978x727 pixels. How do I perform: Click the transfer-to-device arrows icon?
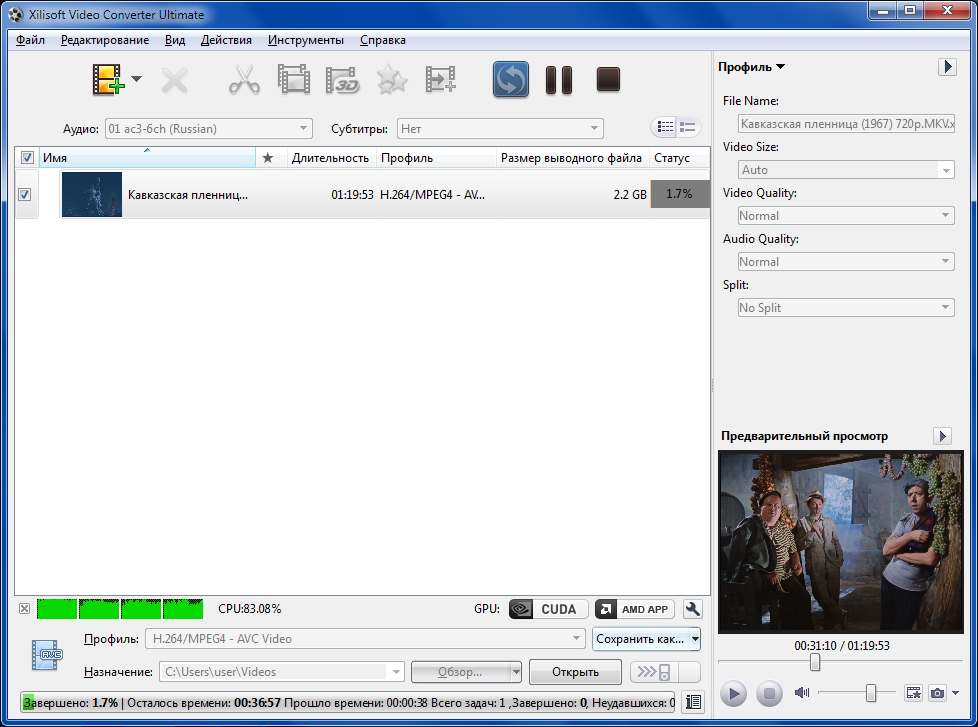click(x=654, y=672)
